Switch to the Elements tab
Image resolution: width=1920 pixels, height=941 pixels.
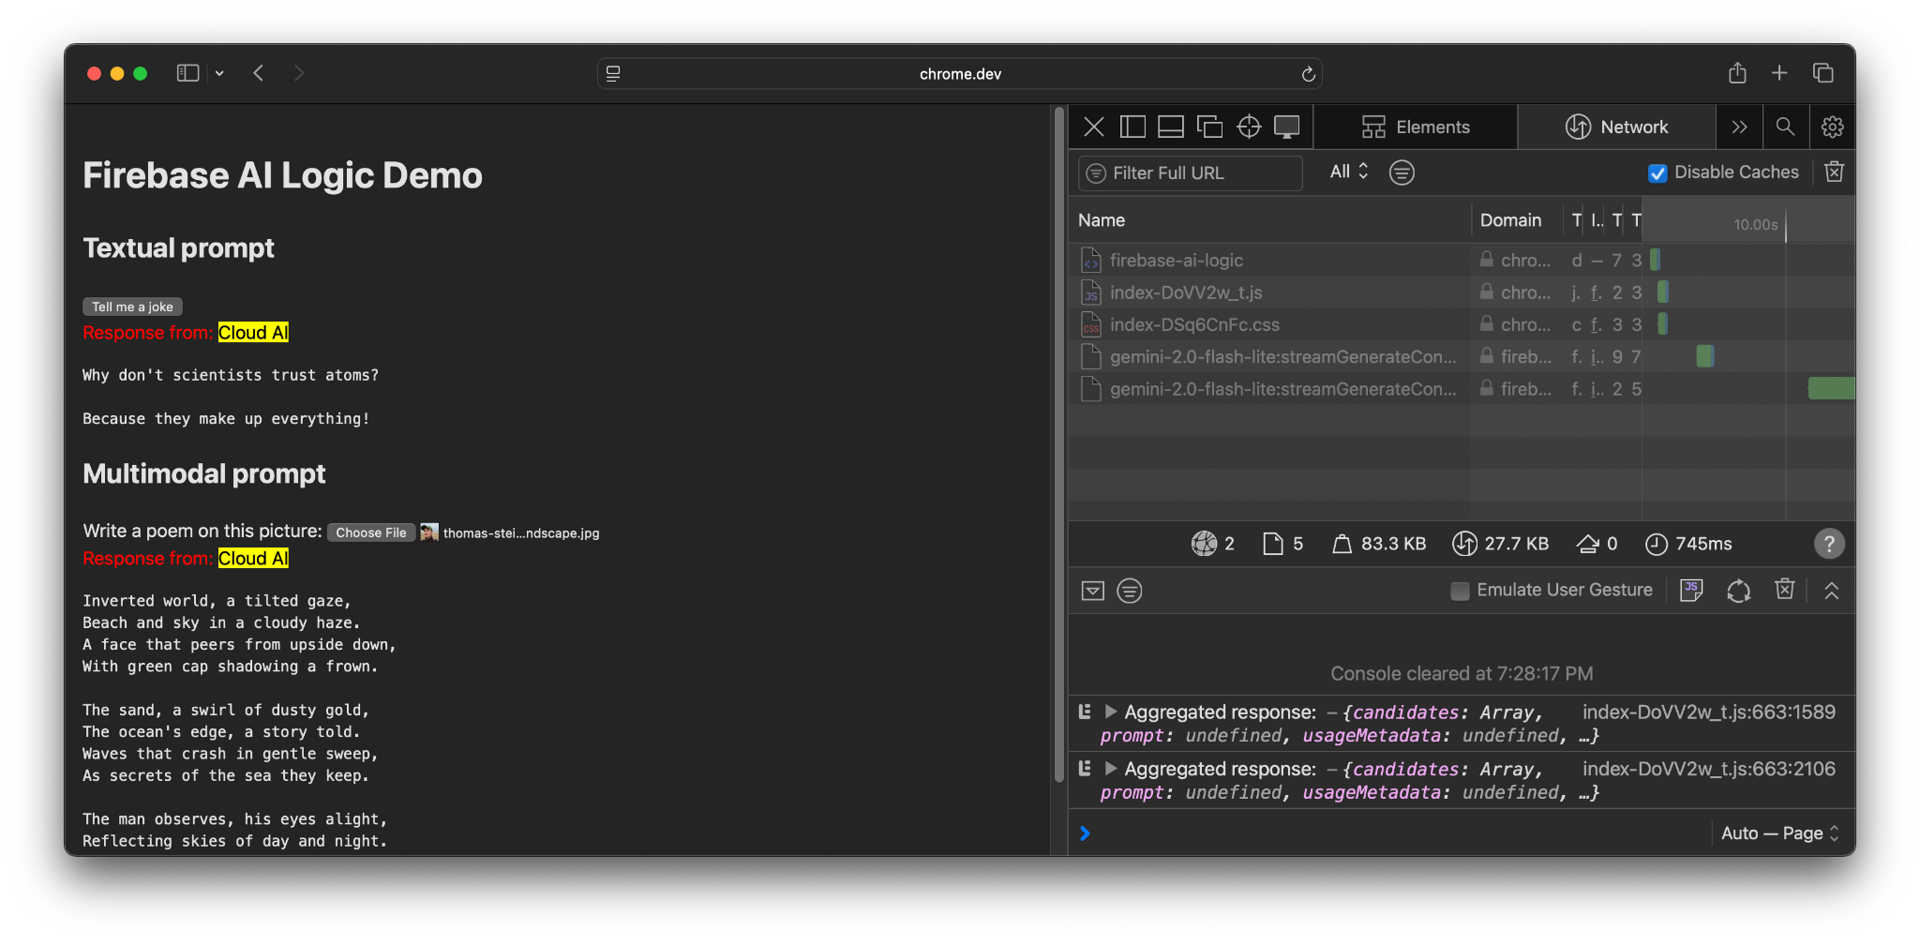click(1415, 127)
